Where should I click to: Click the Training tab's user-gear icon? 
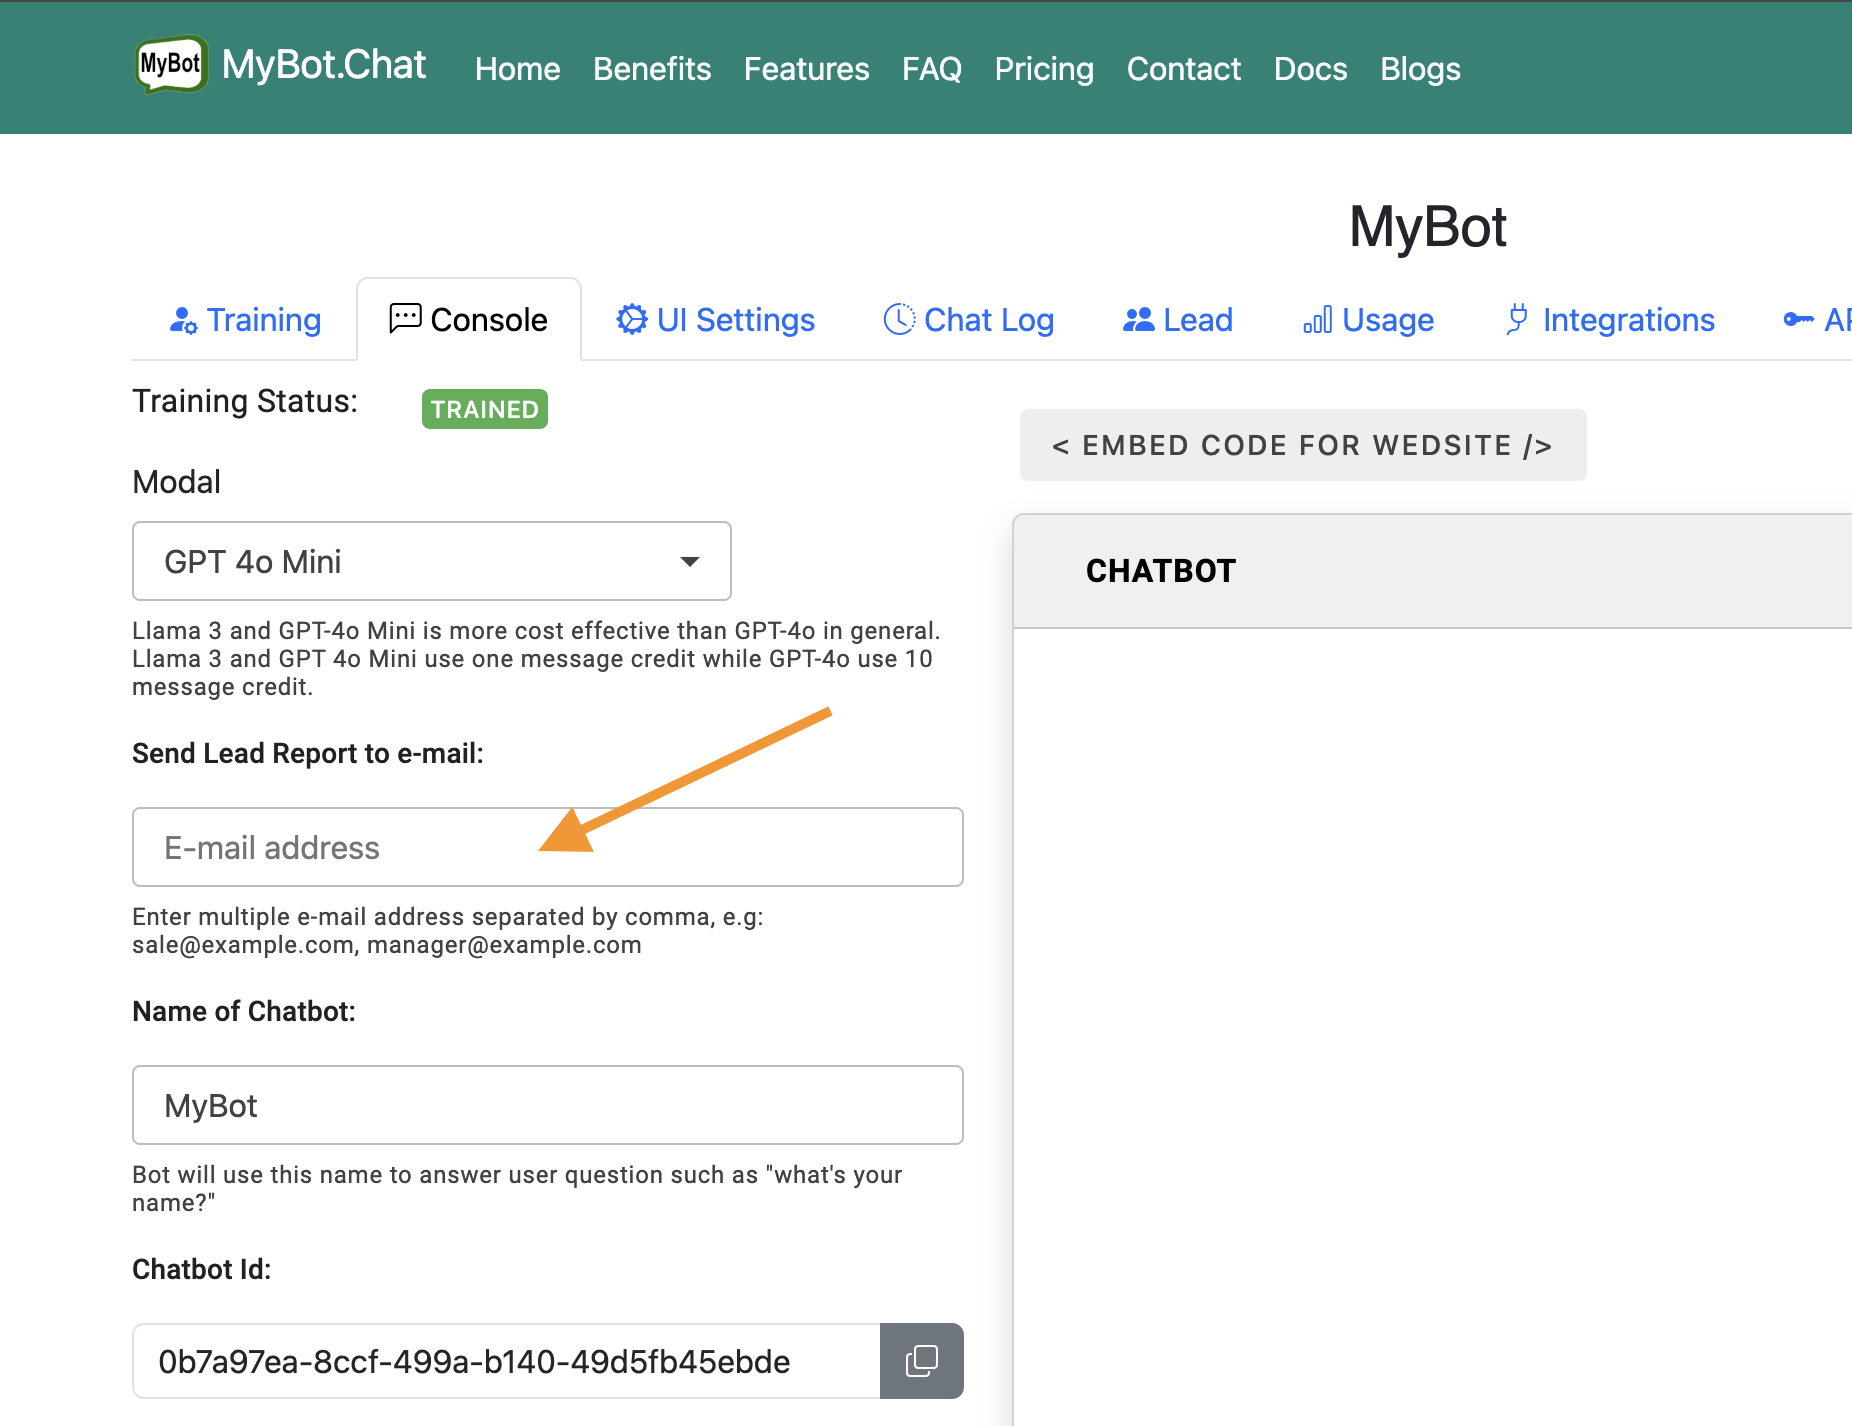click(183, 320)
